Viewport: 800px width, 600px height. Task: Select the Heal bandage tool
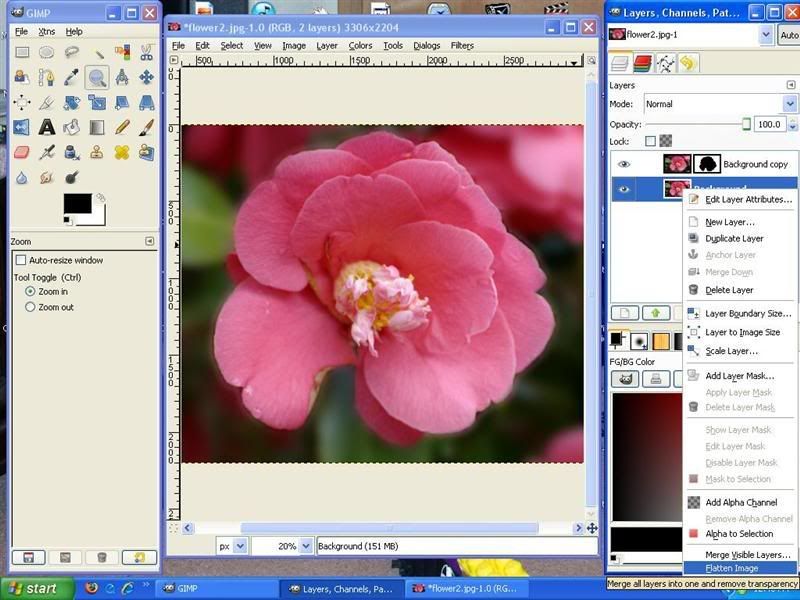point(121,152)
